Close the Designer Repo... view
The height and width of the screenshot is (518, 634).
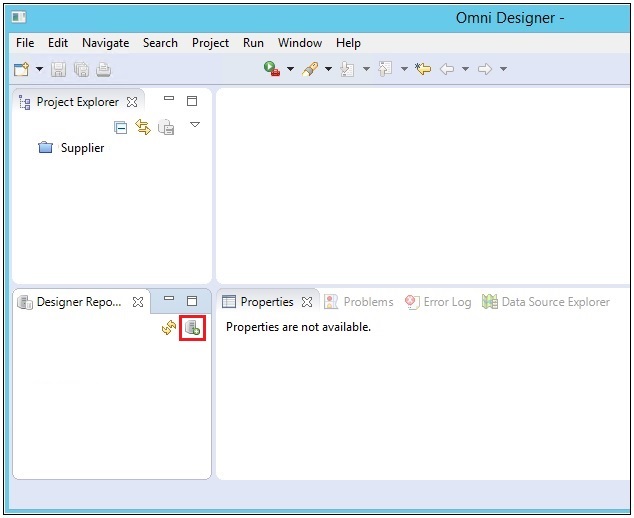coord(138,302)
